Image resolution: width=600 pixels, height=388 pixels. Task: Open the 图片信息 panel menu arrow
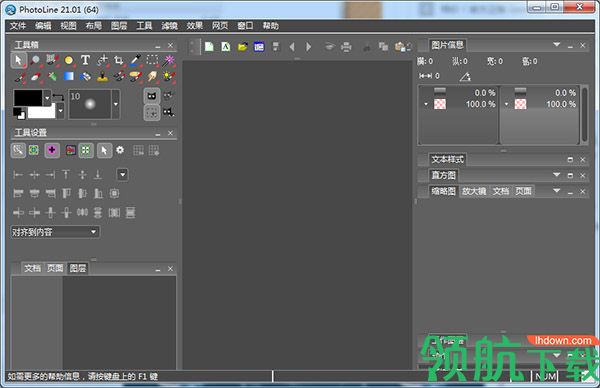coord(557,45)
